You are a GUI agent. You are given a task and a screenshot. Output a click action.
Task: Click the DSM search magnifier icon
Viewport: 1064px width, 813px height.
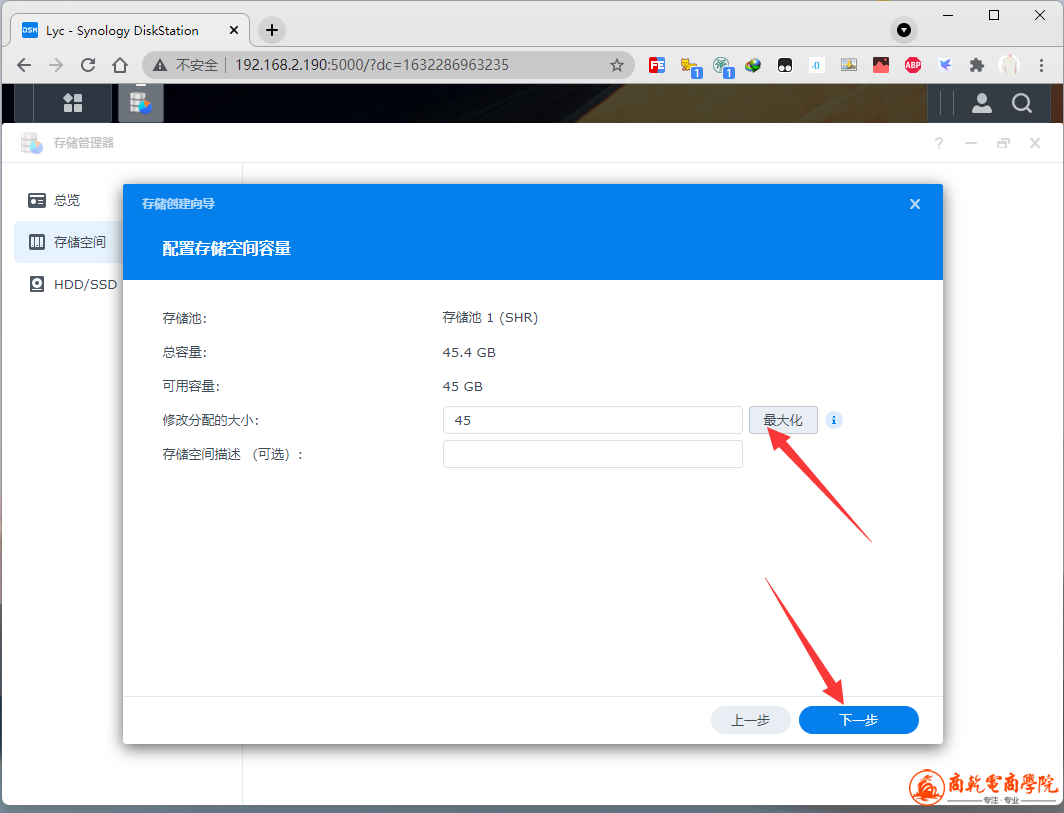pos(1021,103)
